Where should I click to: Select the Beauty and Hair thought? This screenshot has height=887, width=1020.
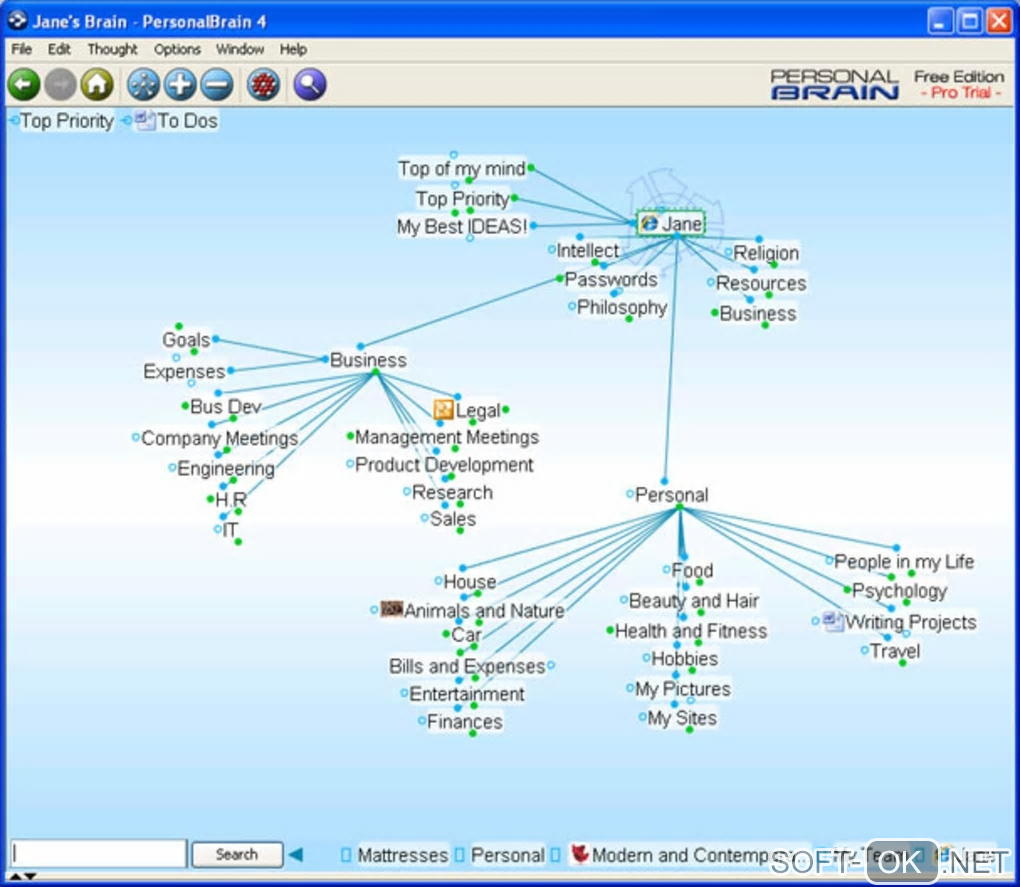(693, 600)
